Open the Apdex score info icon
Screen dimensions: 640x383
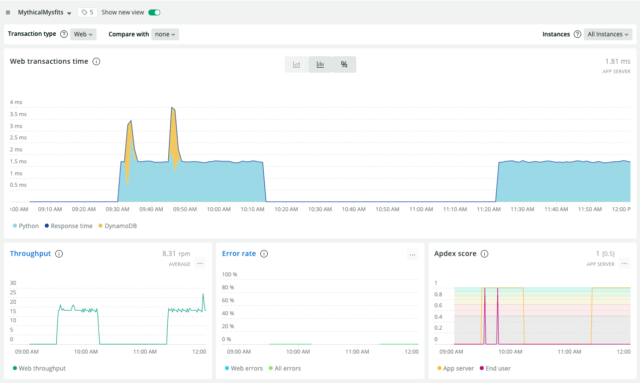pyautogui.click(x=484, y=254)
